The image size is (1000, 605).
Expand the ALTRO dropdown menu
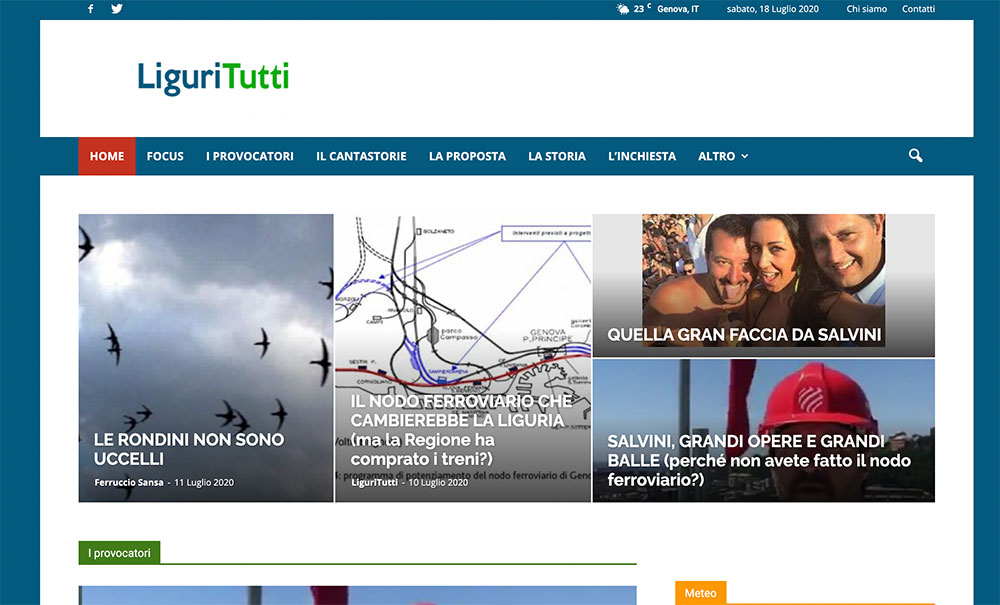722,156
